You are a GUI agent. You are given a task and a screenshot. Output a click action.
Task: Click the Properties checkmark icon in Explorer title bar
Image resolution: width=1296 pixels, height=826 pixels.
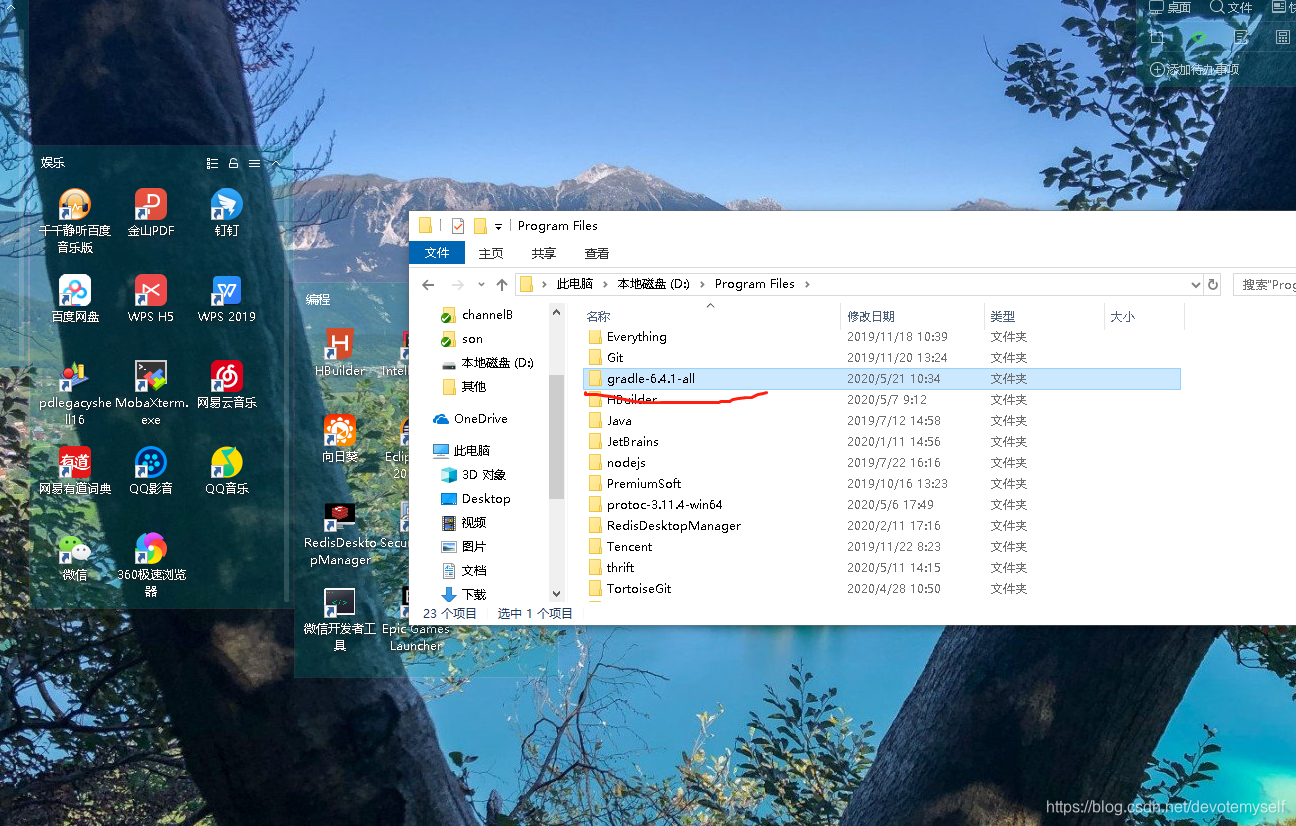click(458, 225)
